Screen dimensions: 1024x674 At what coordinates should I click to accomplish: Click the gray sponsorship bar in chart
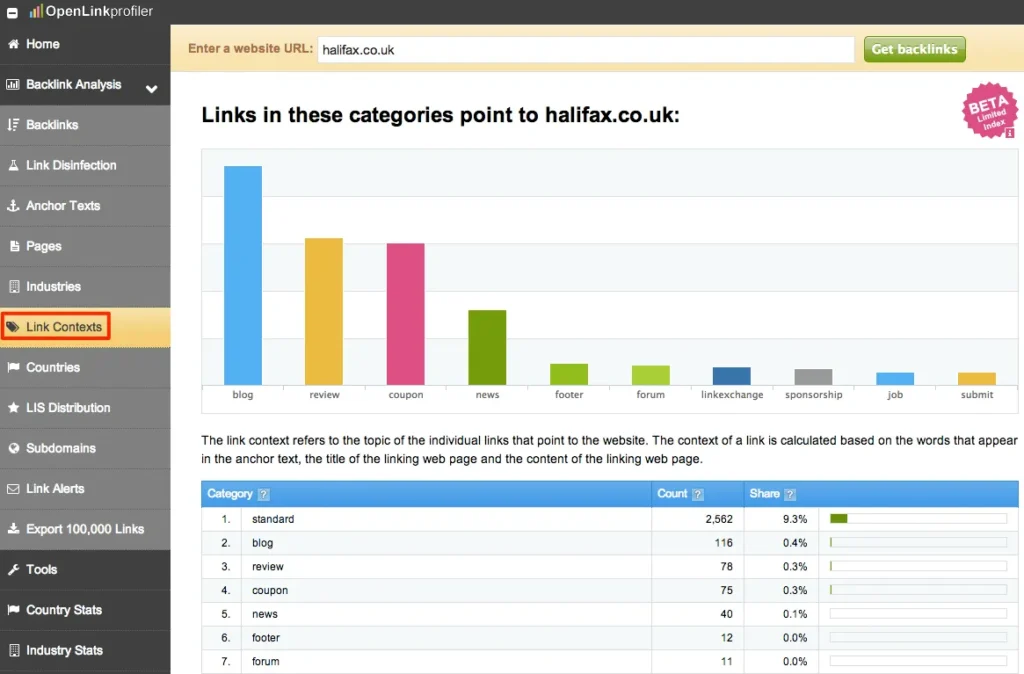tap(813, 377)
